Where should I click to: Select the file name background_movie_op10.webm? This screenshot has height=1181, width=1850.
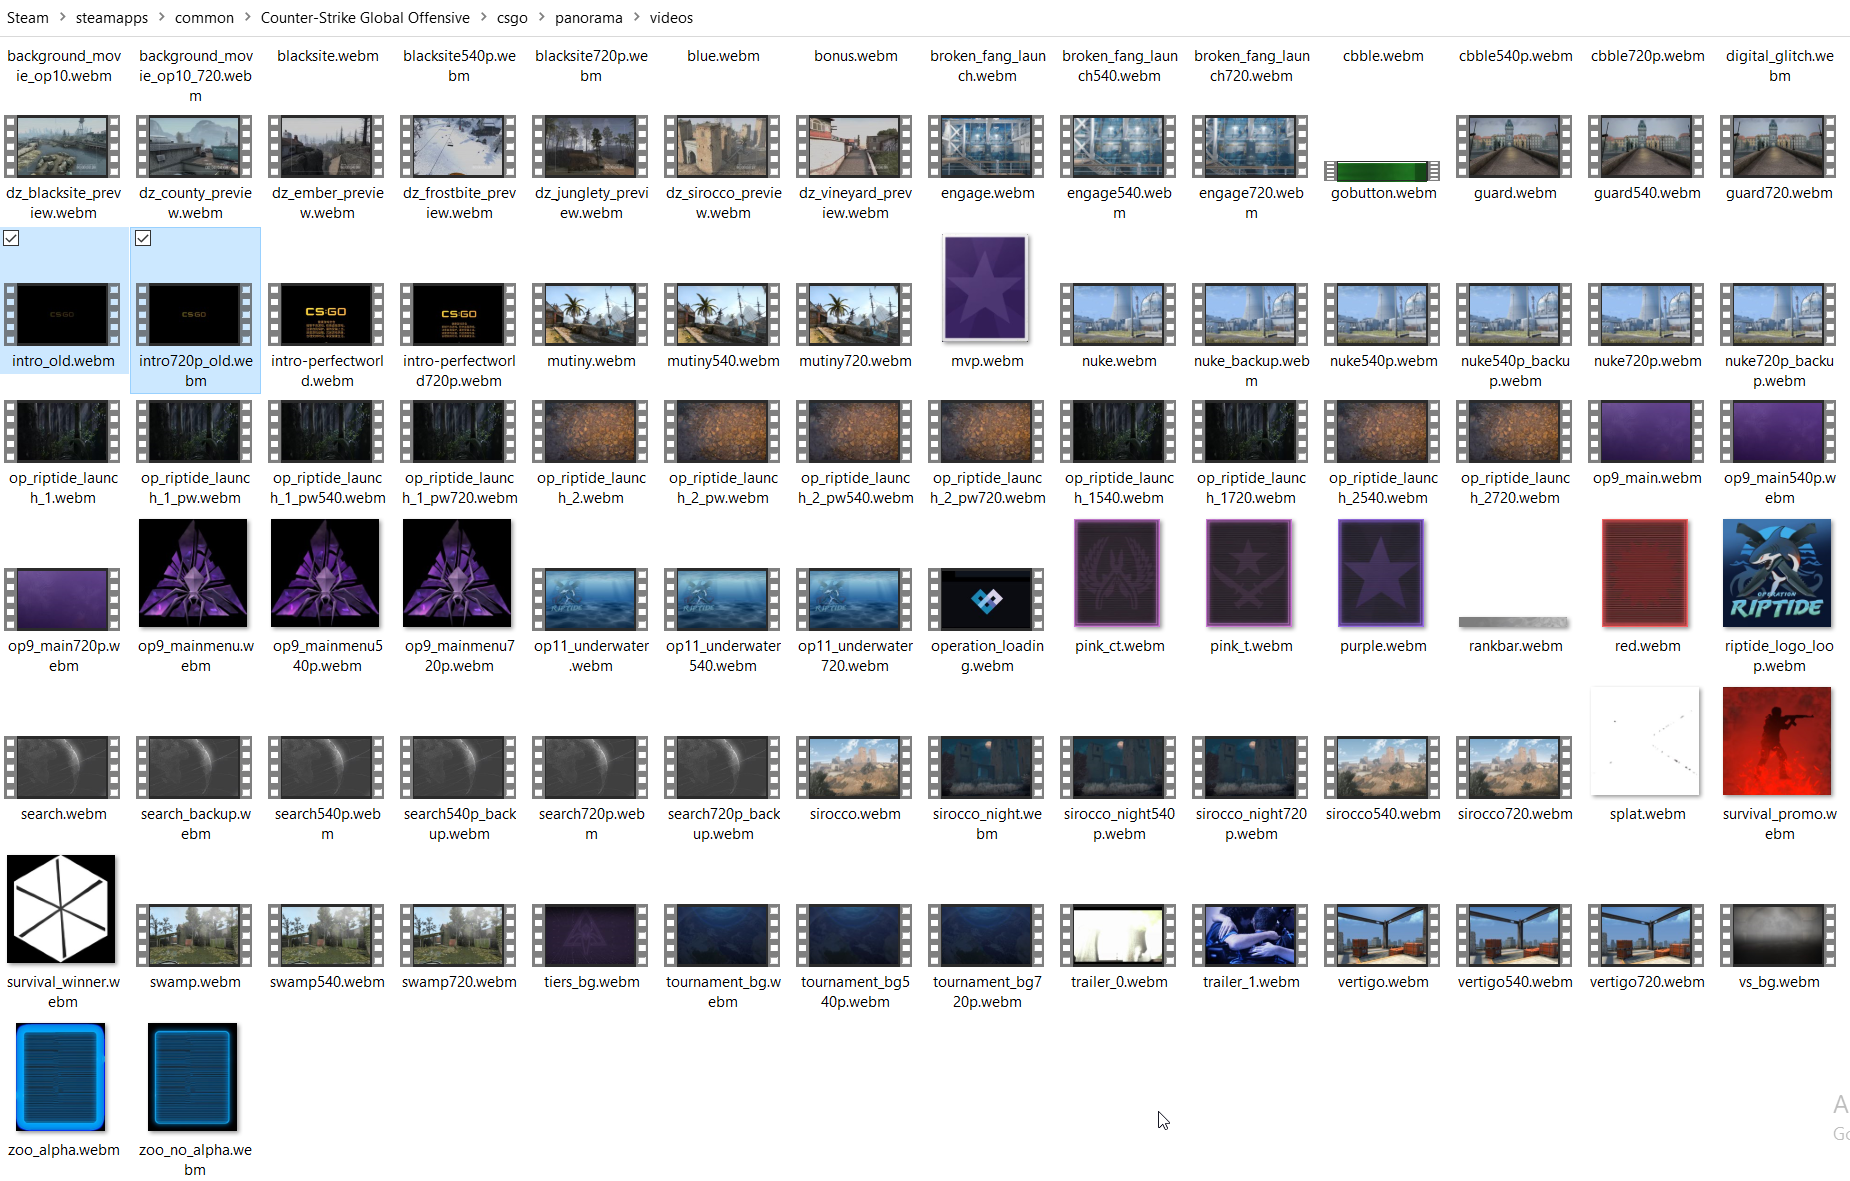point(63,66)
